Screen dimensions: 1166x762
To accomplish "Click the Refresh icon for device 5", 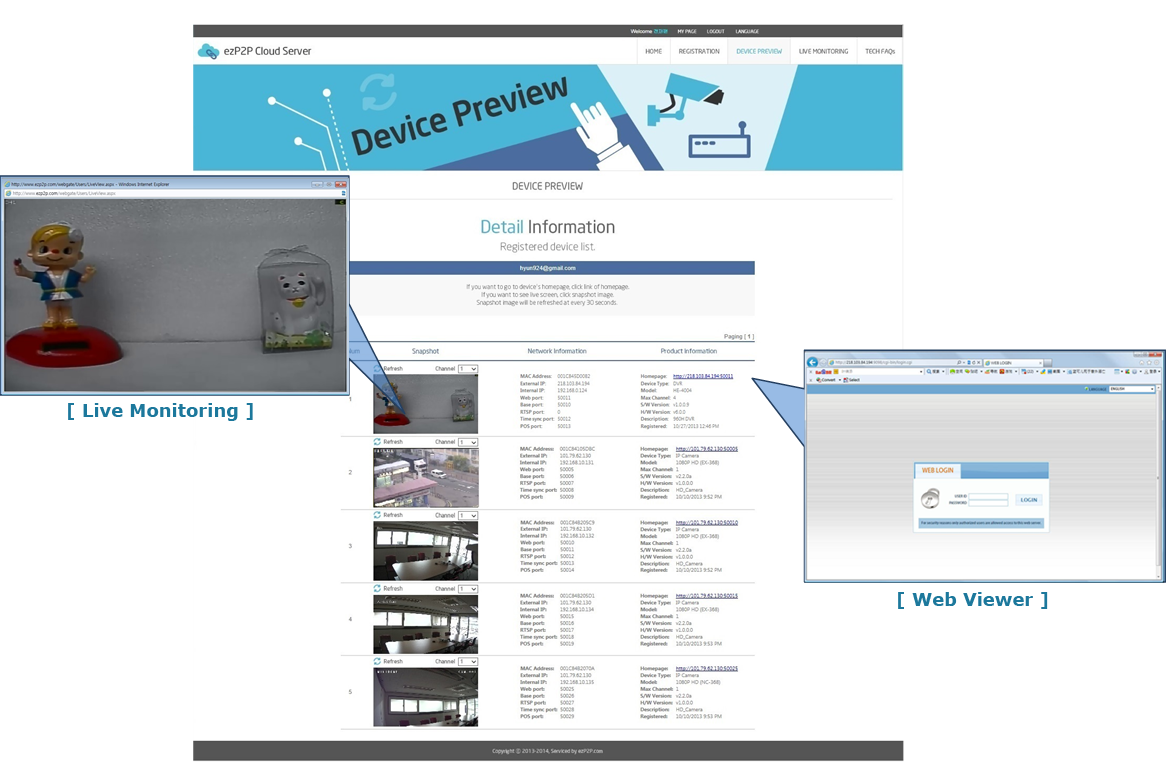I will pyautogui.click(x=377, y=661).
